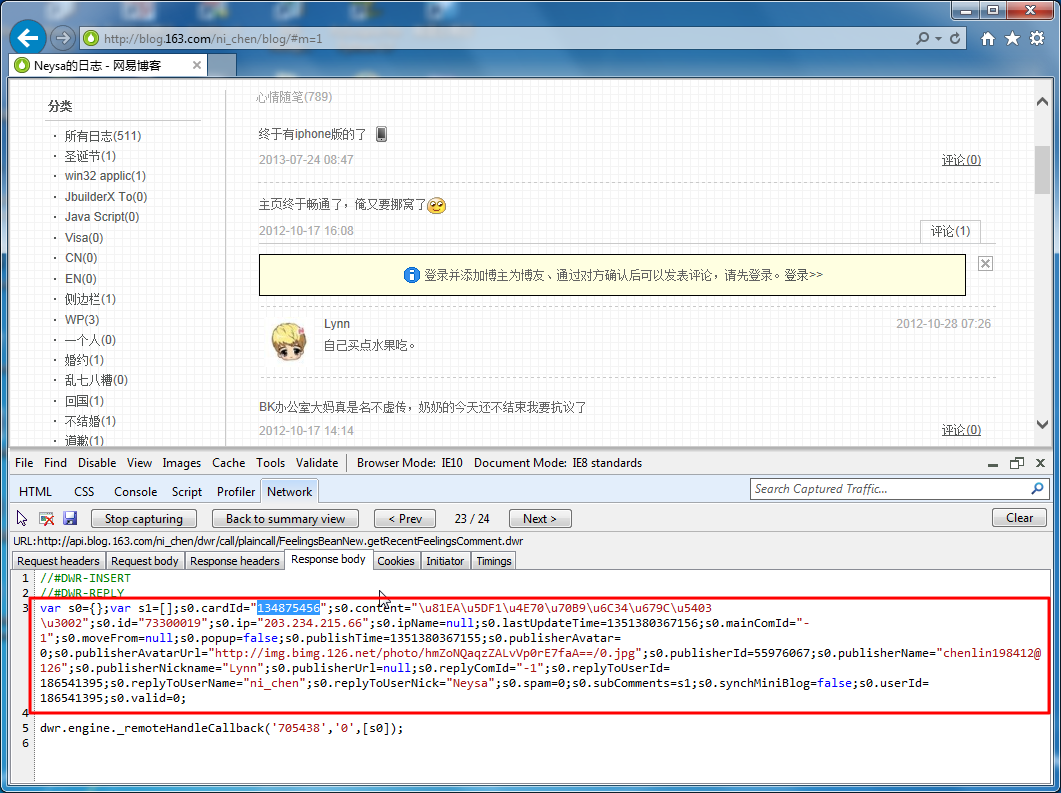The height and width of the screenshot is (793, 1061).
Task: Open the Request headers tab
Action: [58, 561]
